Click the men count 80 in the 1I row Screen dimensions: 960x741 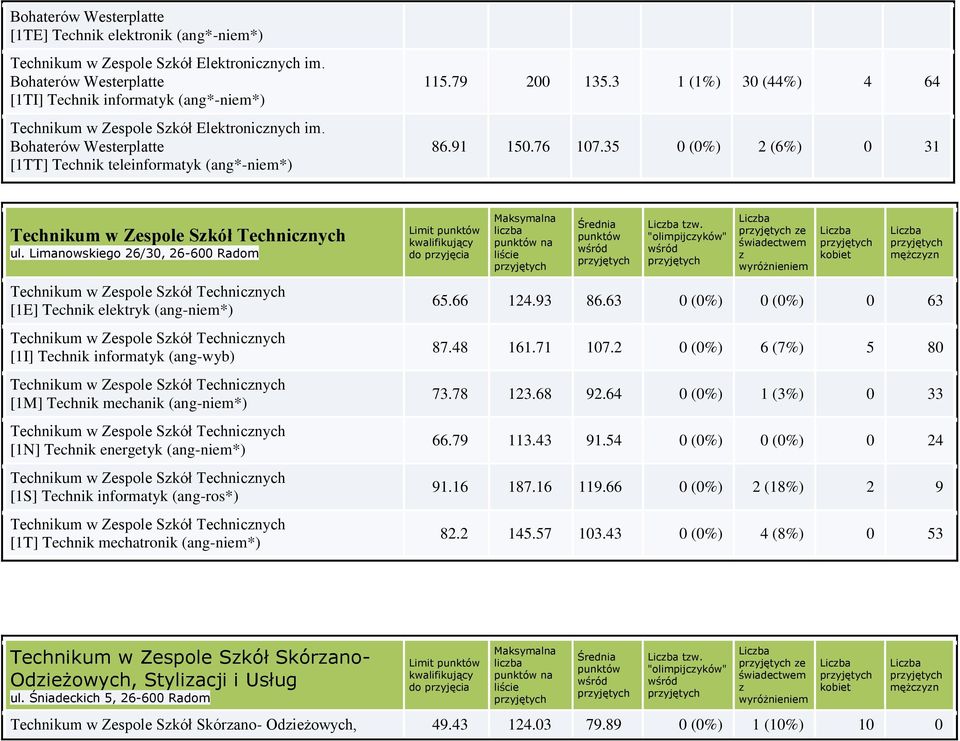(935, 347)
